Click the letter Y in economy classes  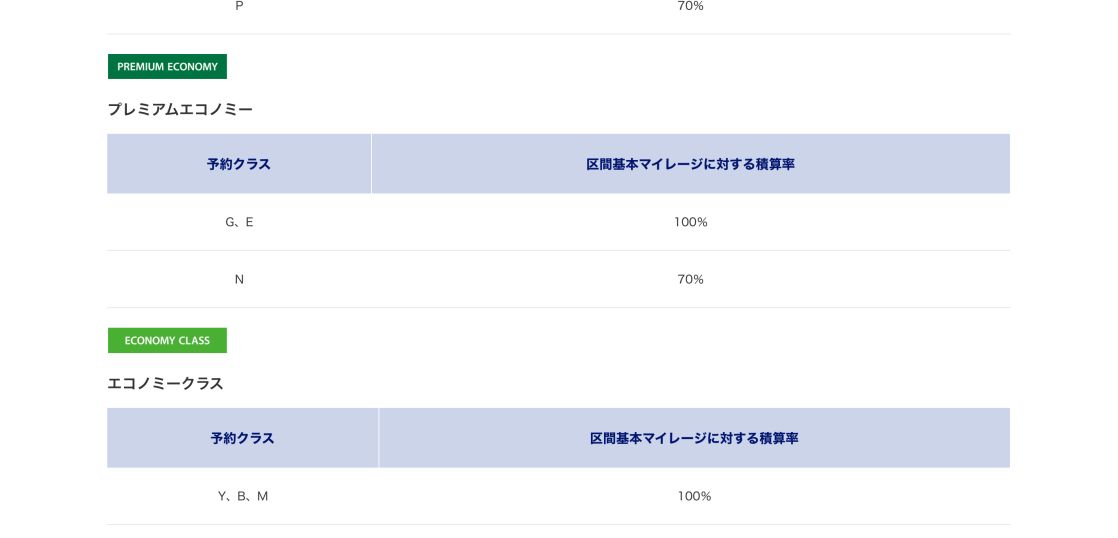[x=222, y=496]
